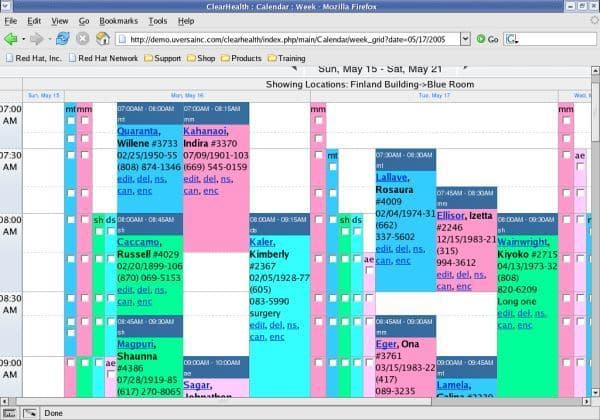Open patient Quaranta appointment link
The image size is (600, 420).
click(138, 131)
